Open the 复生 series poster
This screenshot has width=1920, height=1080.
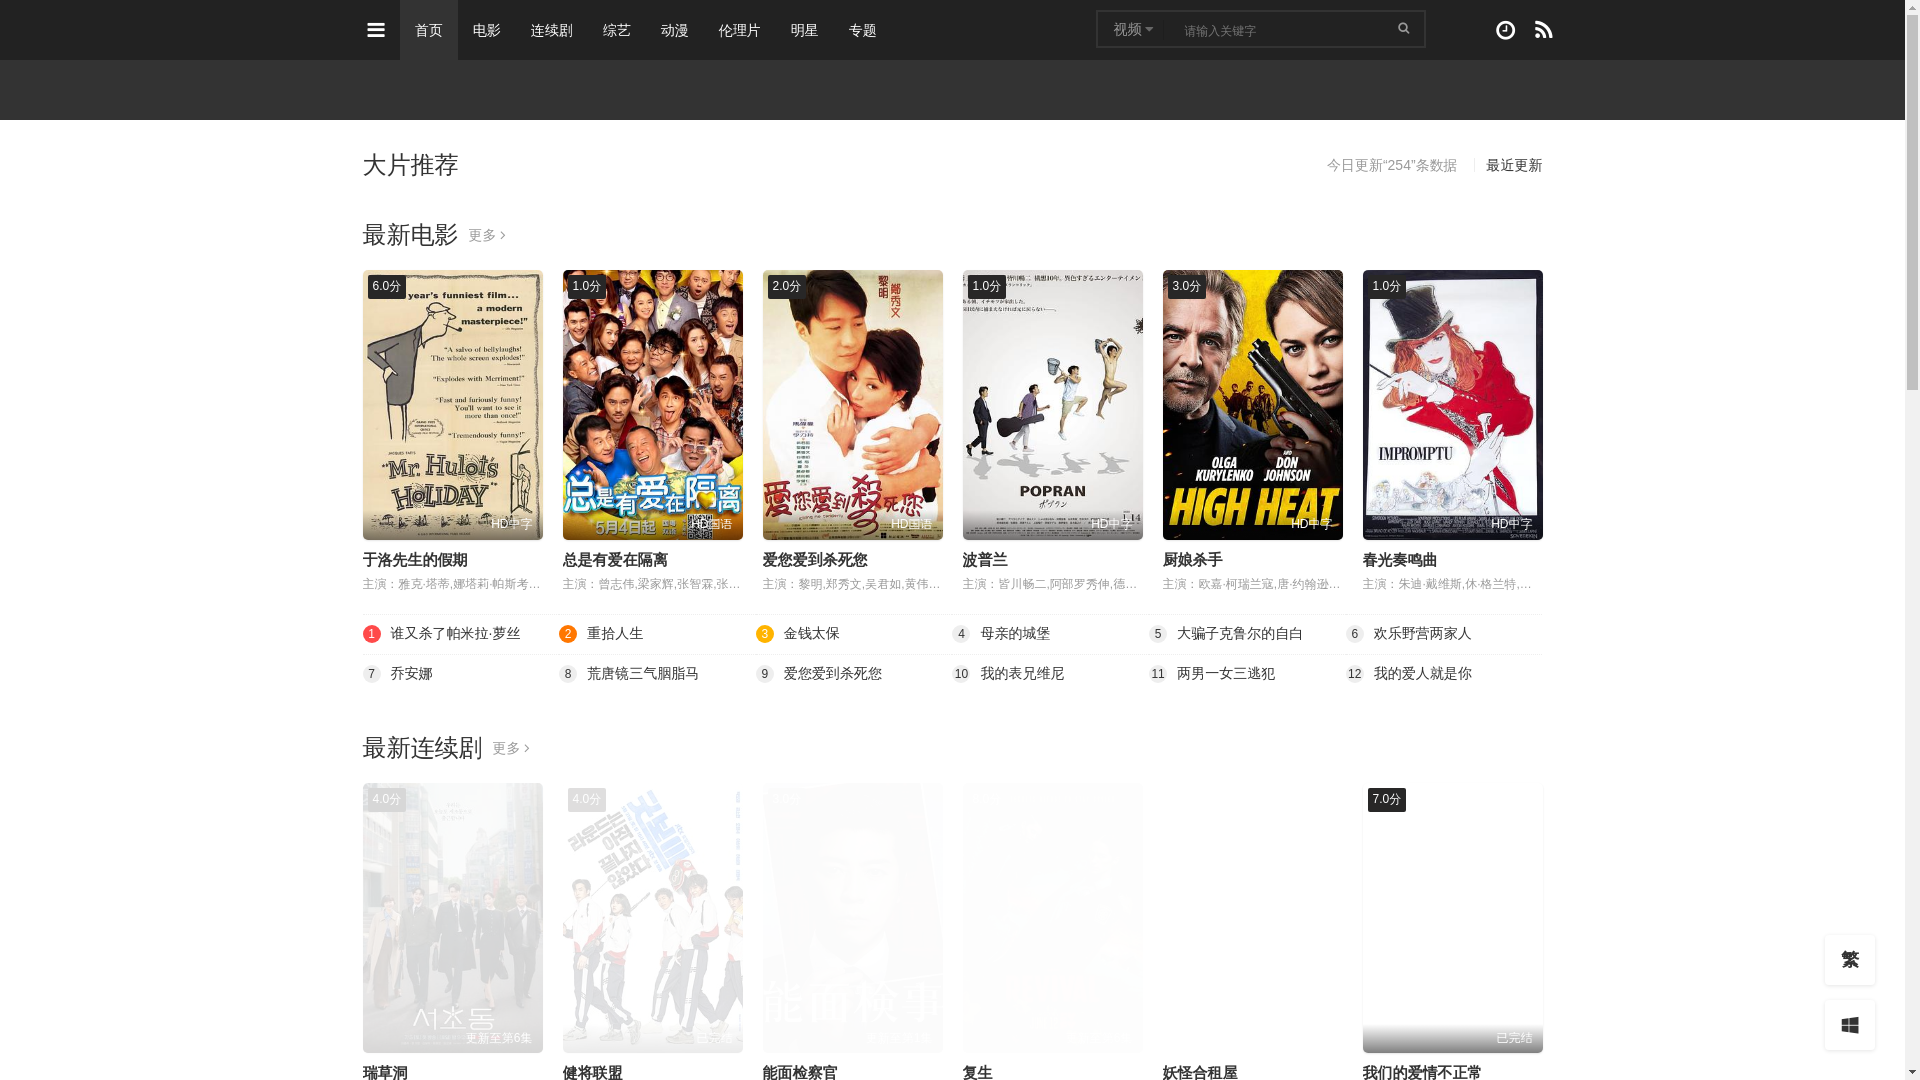1053,918
